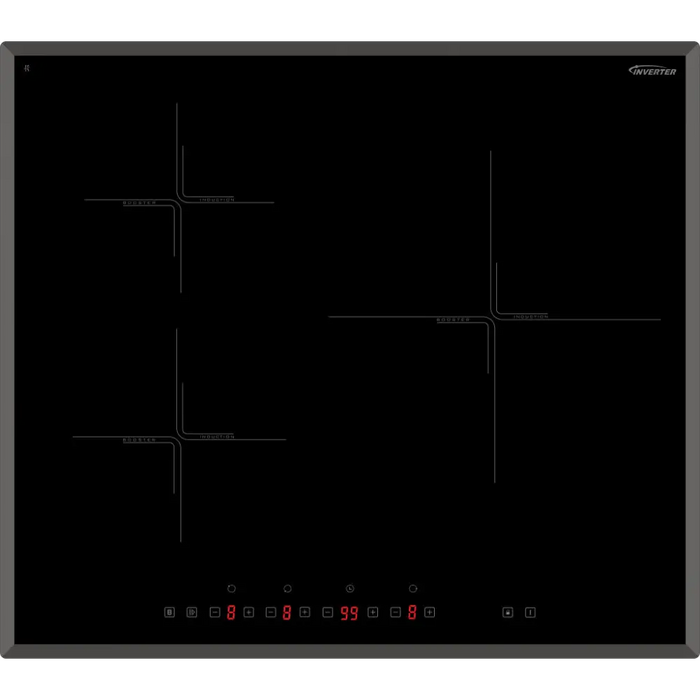
Task: Tap the zone indicator icon above the last display
Action: click(x=413, y=589)
